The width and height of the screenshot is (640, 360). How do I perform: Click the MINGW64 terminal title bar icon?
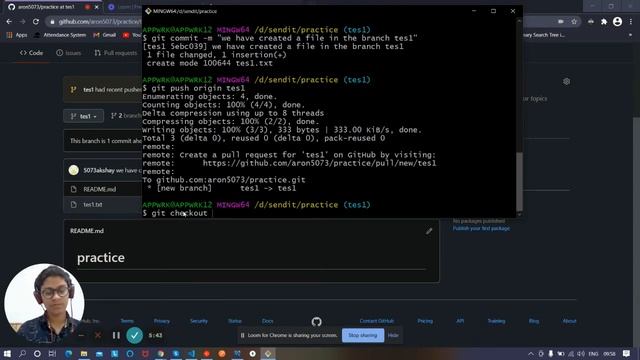148,11
